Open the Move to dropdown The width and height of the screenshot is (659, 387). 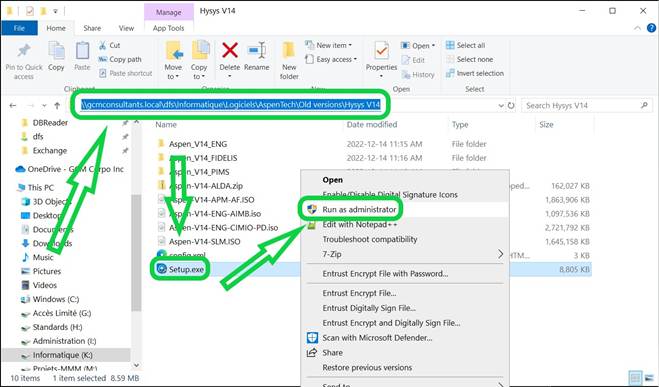(x=173, y=60)
